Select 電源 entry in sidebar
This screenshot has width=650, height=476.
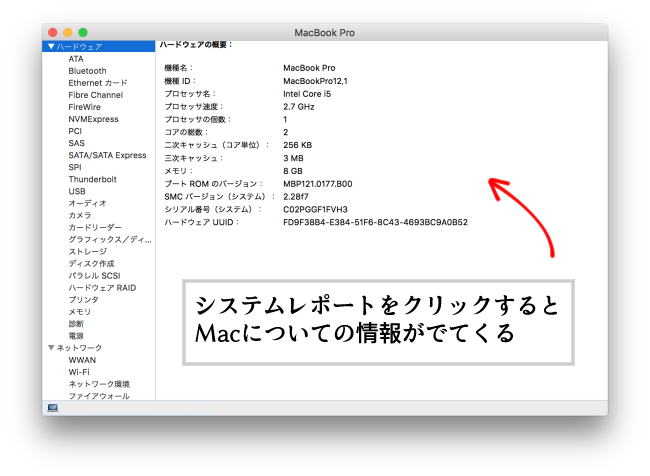point(76,335)
